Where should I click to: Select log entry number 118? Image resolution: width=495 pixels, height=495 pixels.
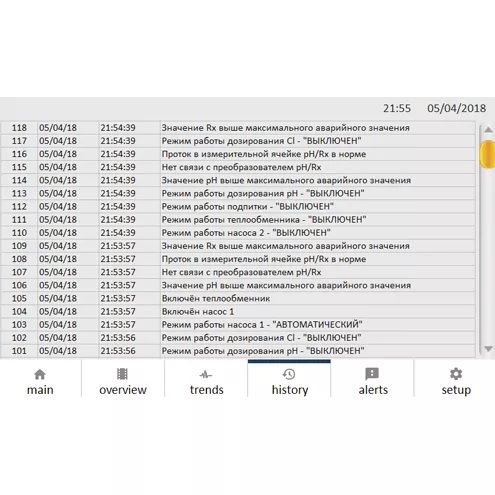(x=238, y=128)
